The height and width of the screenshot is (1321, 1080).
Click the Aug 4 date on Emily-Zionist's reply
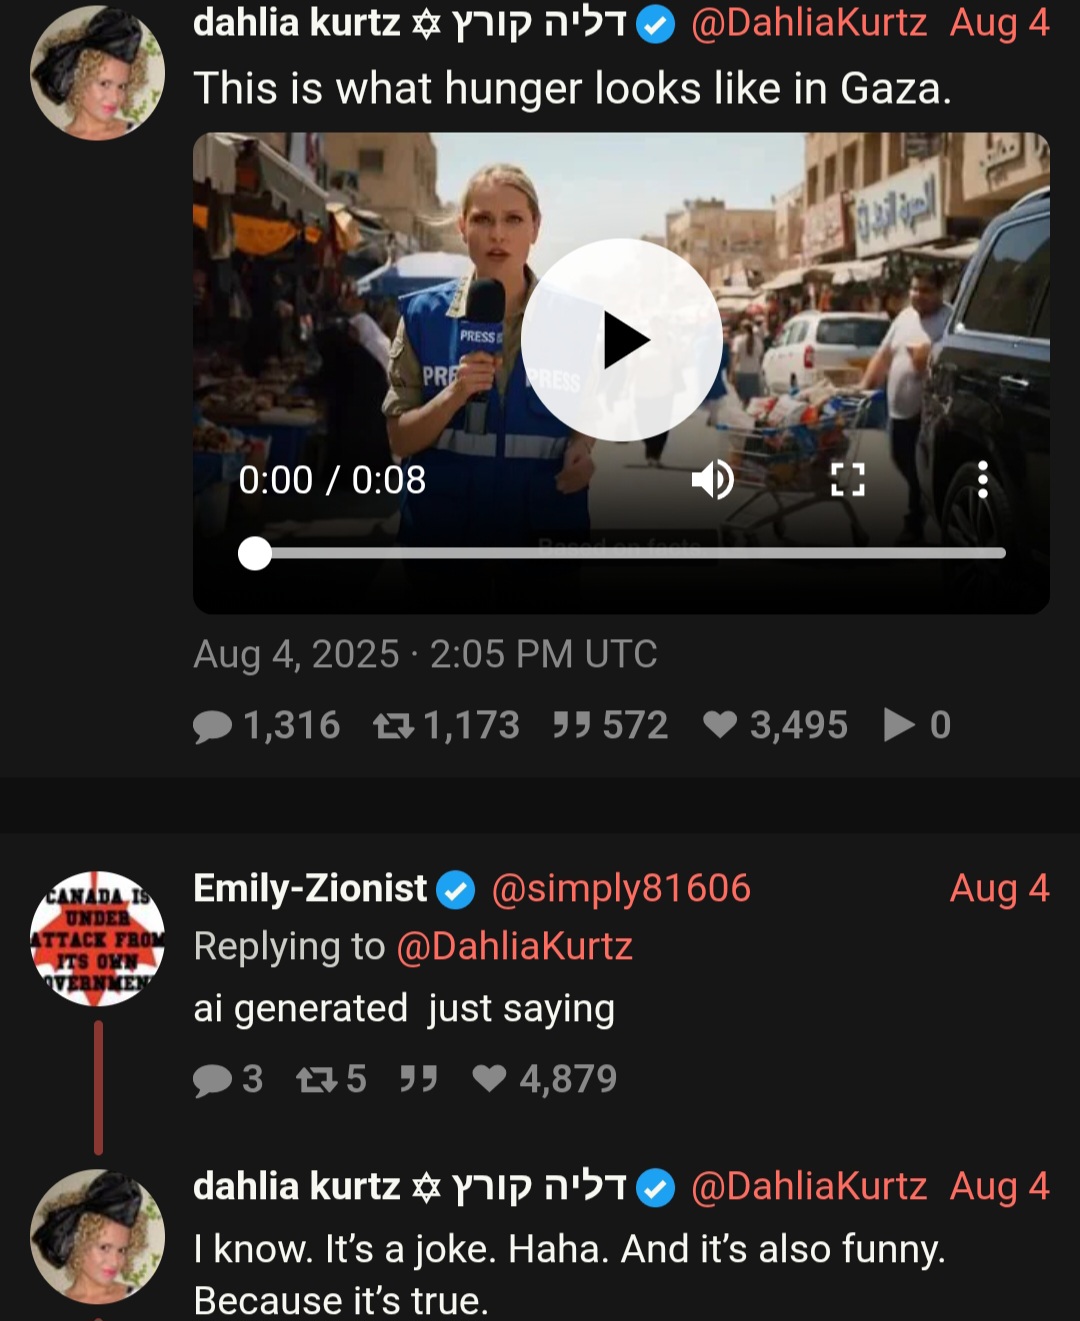998,888
